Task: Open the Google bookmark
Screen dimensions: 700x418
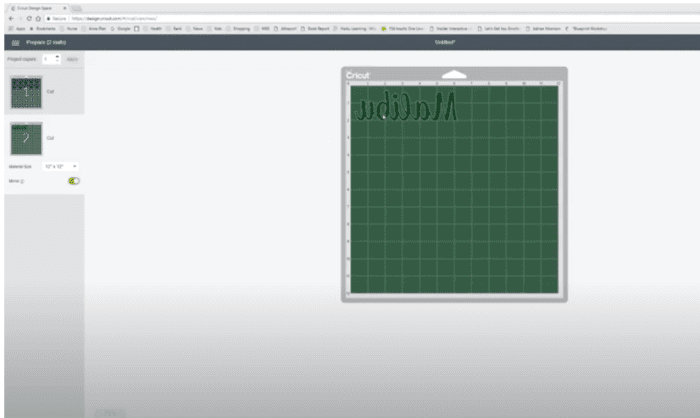Action: pyautogui.click(x=121, y=29)
